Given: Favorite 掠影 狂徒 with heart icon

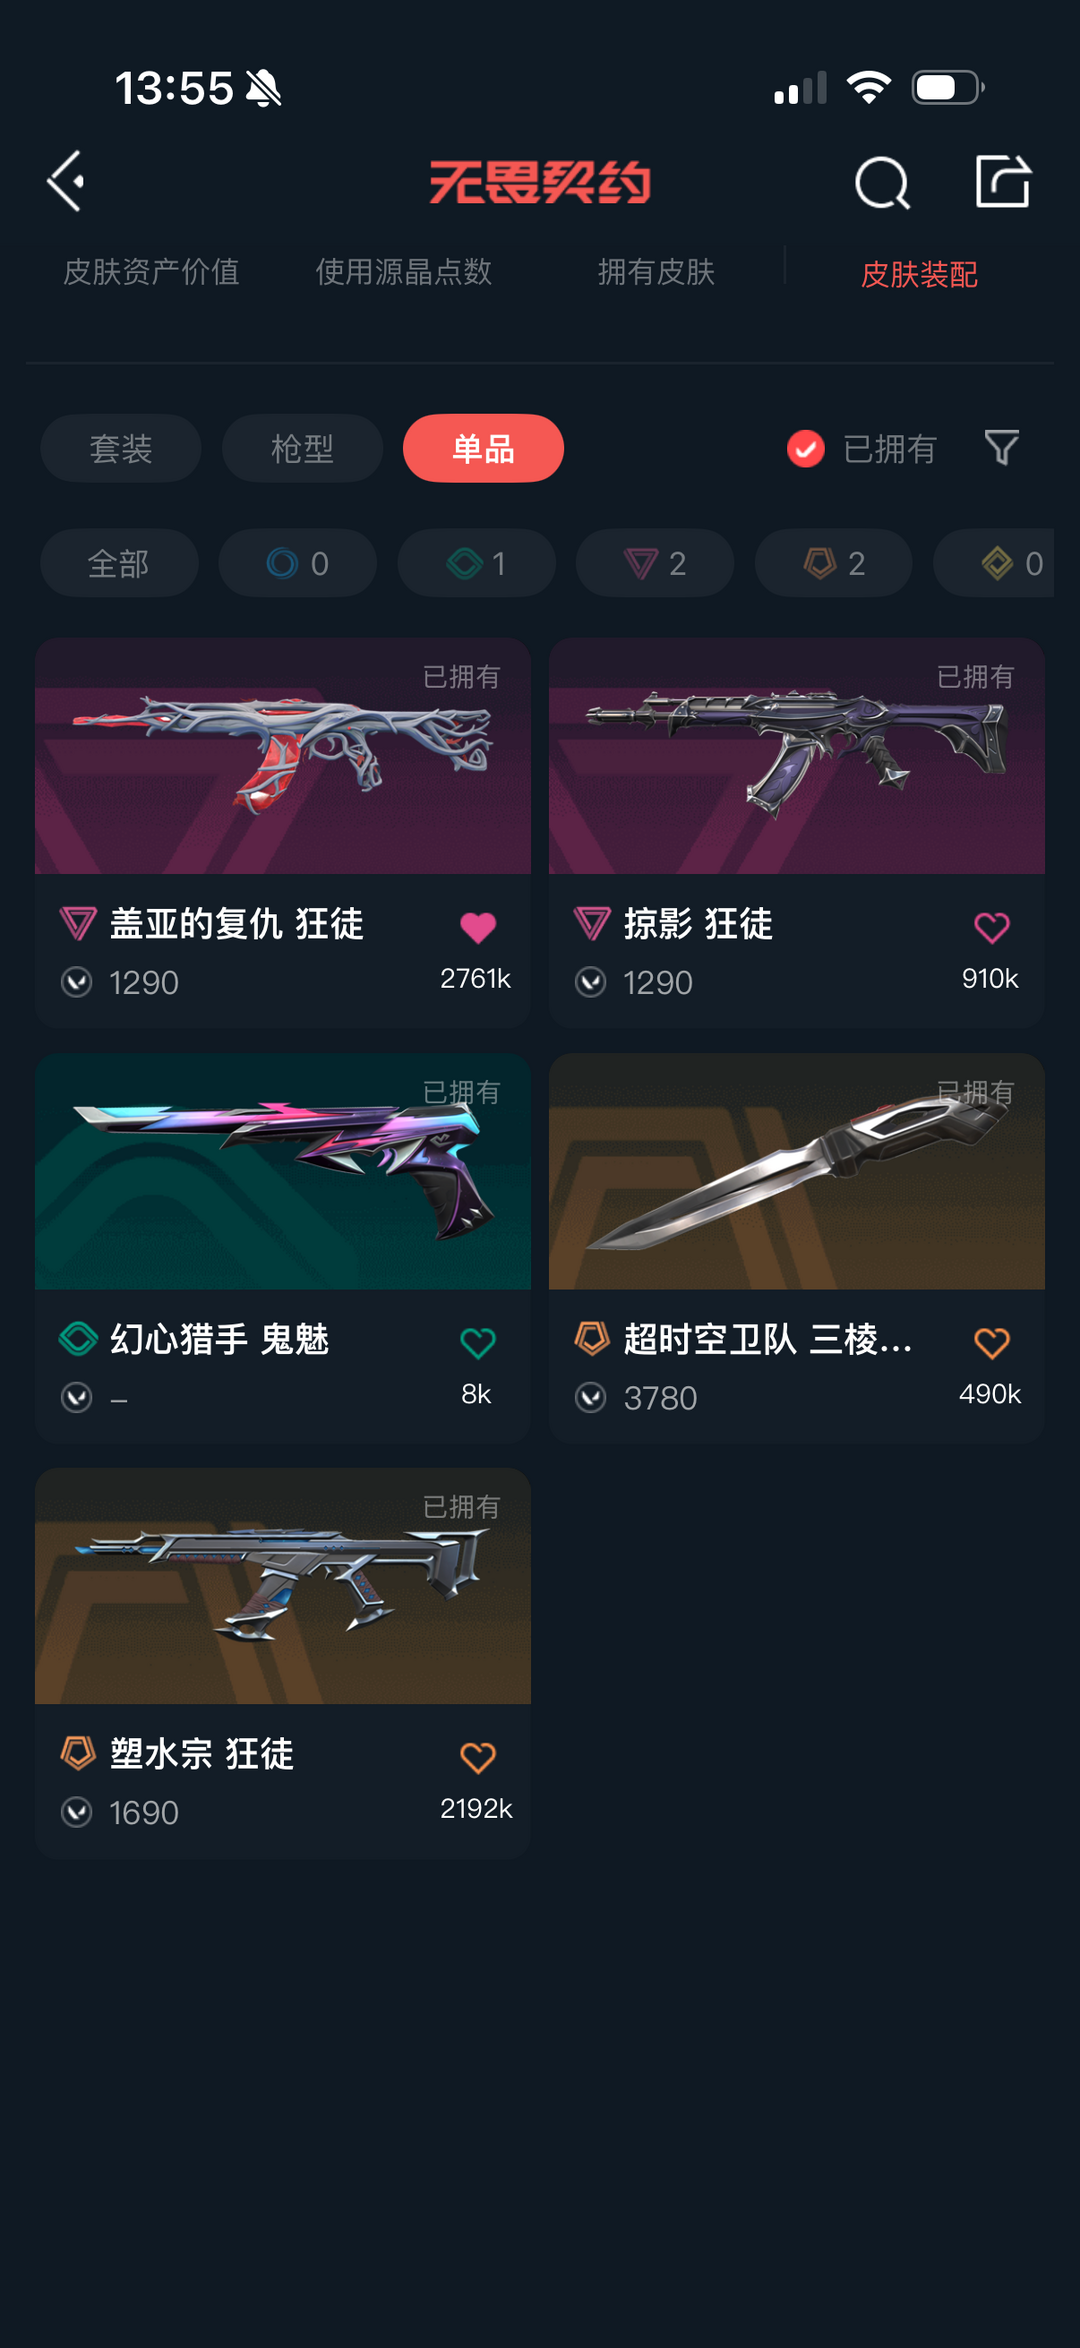Looking at the screenshot, I should [992, 928].
